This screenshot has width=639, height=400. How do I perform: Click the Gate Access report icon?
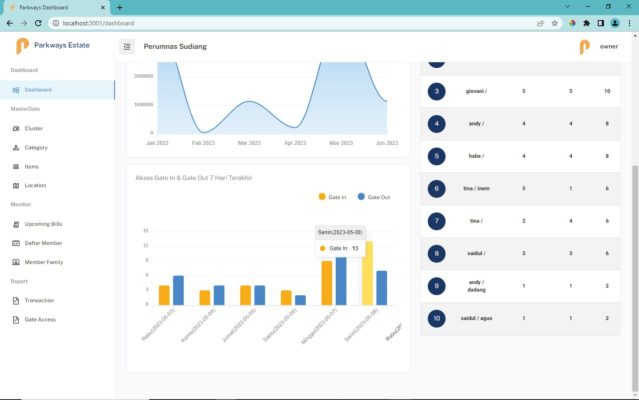click(14, 319)
